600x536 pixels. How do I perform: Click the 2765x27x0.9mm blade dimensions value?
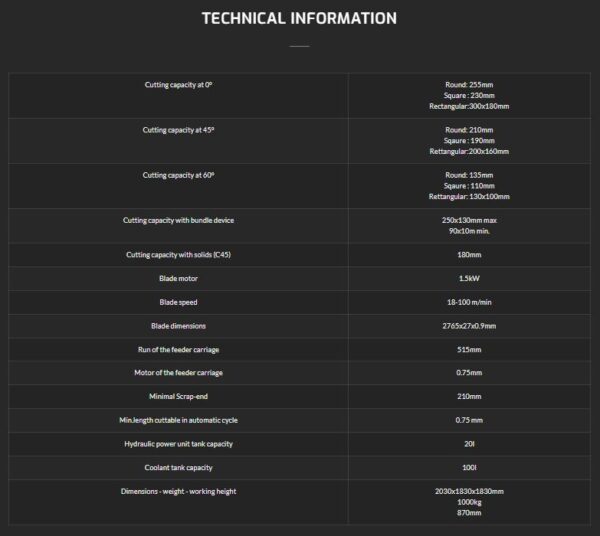(469, 326)
